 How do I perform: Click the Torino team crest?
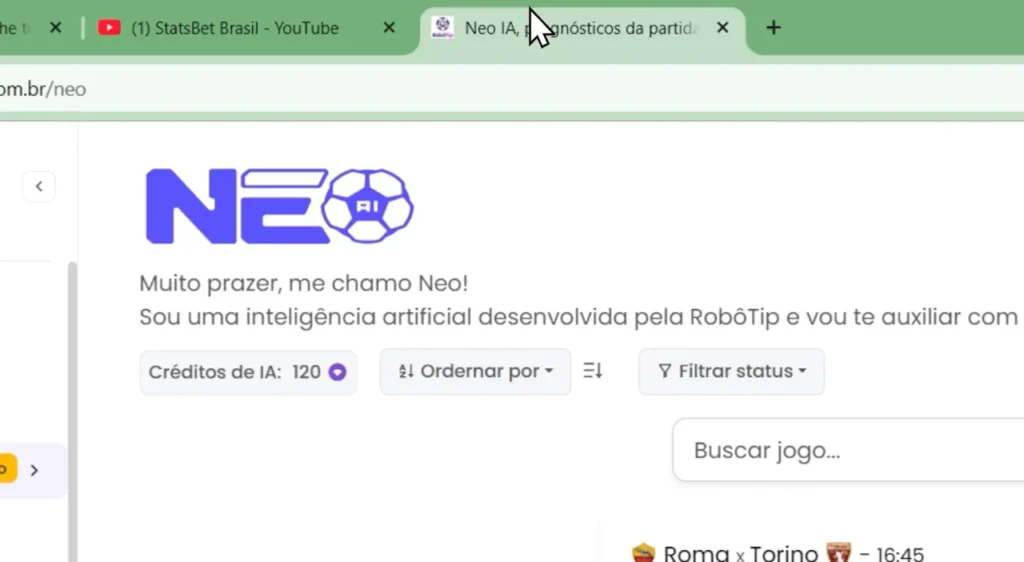pos(838,553)
